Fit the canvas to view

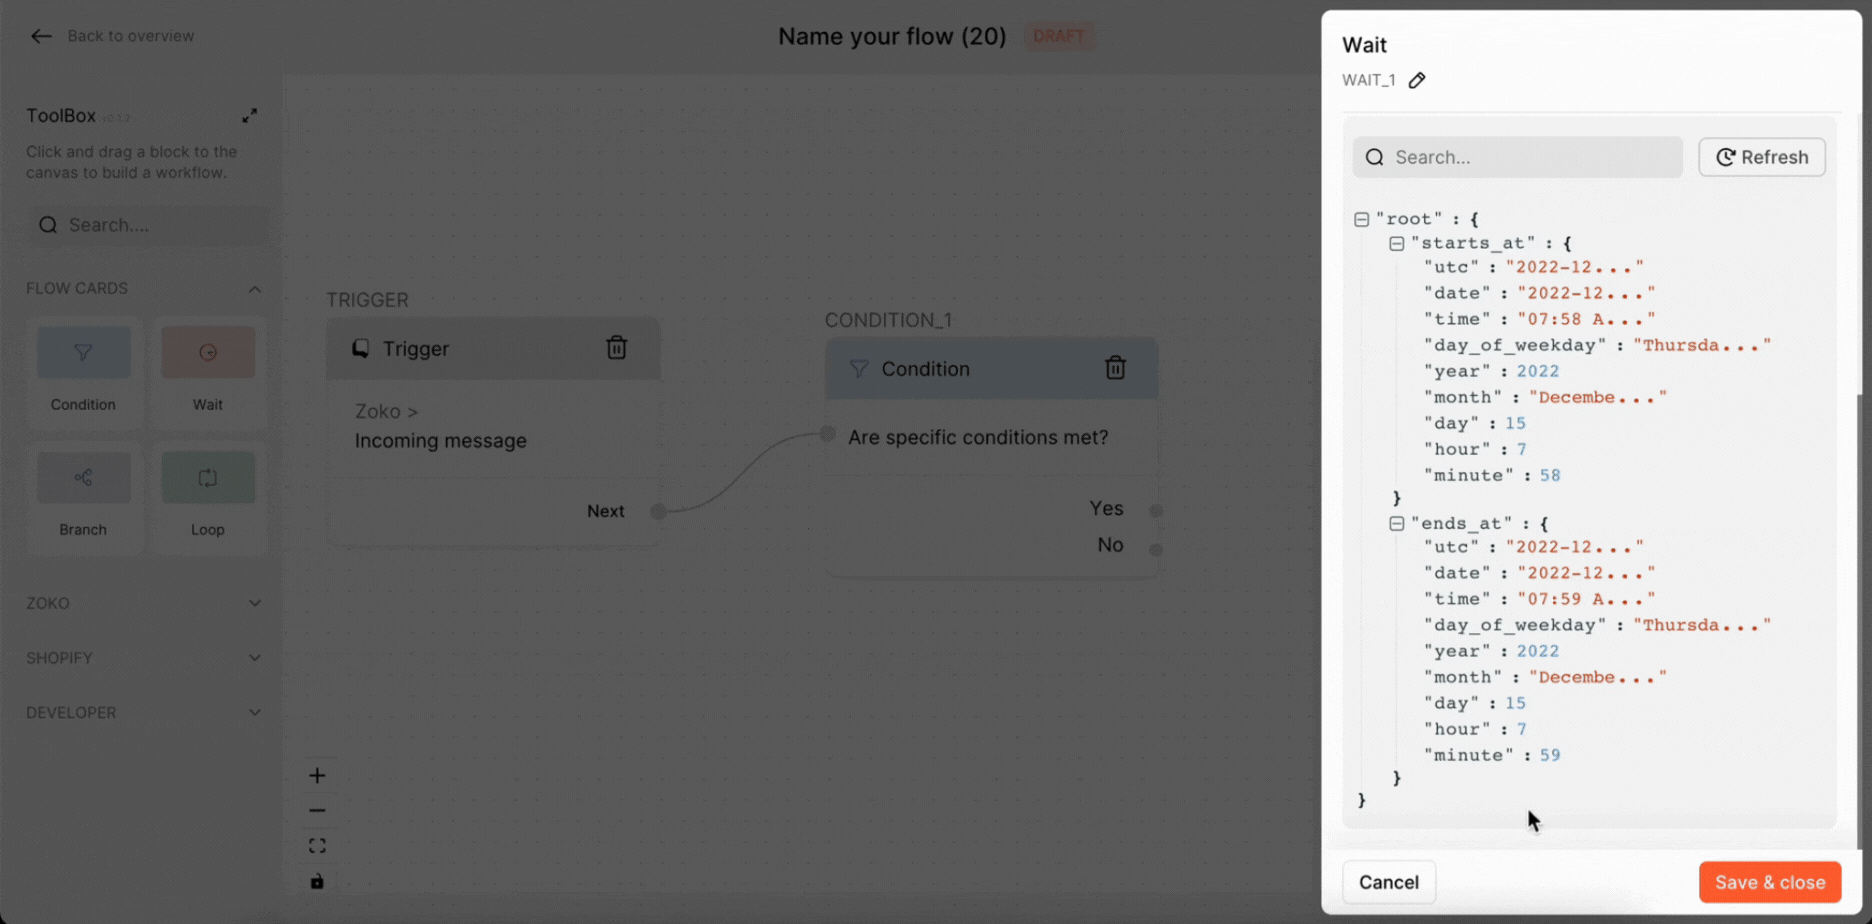[x=317, y=846]
